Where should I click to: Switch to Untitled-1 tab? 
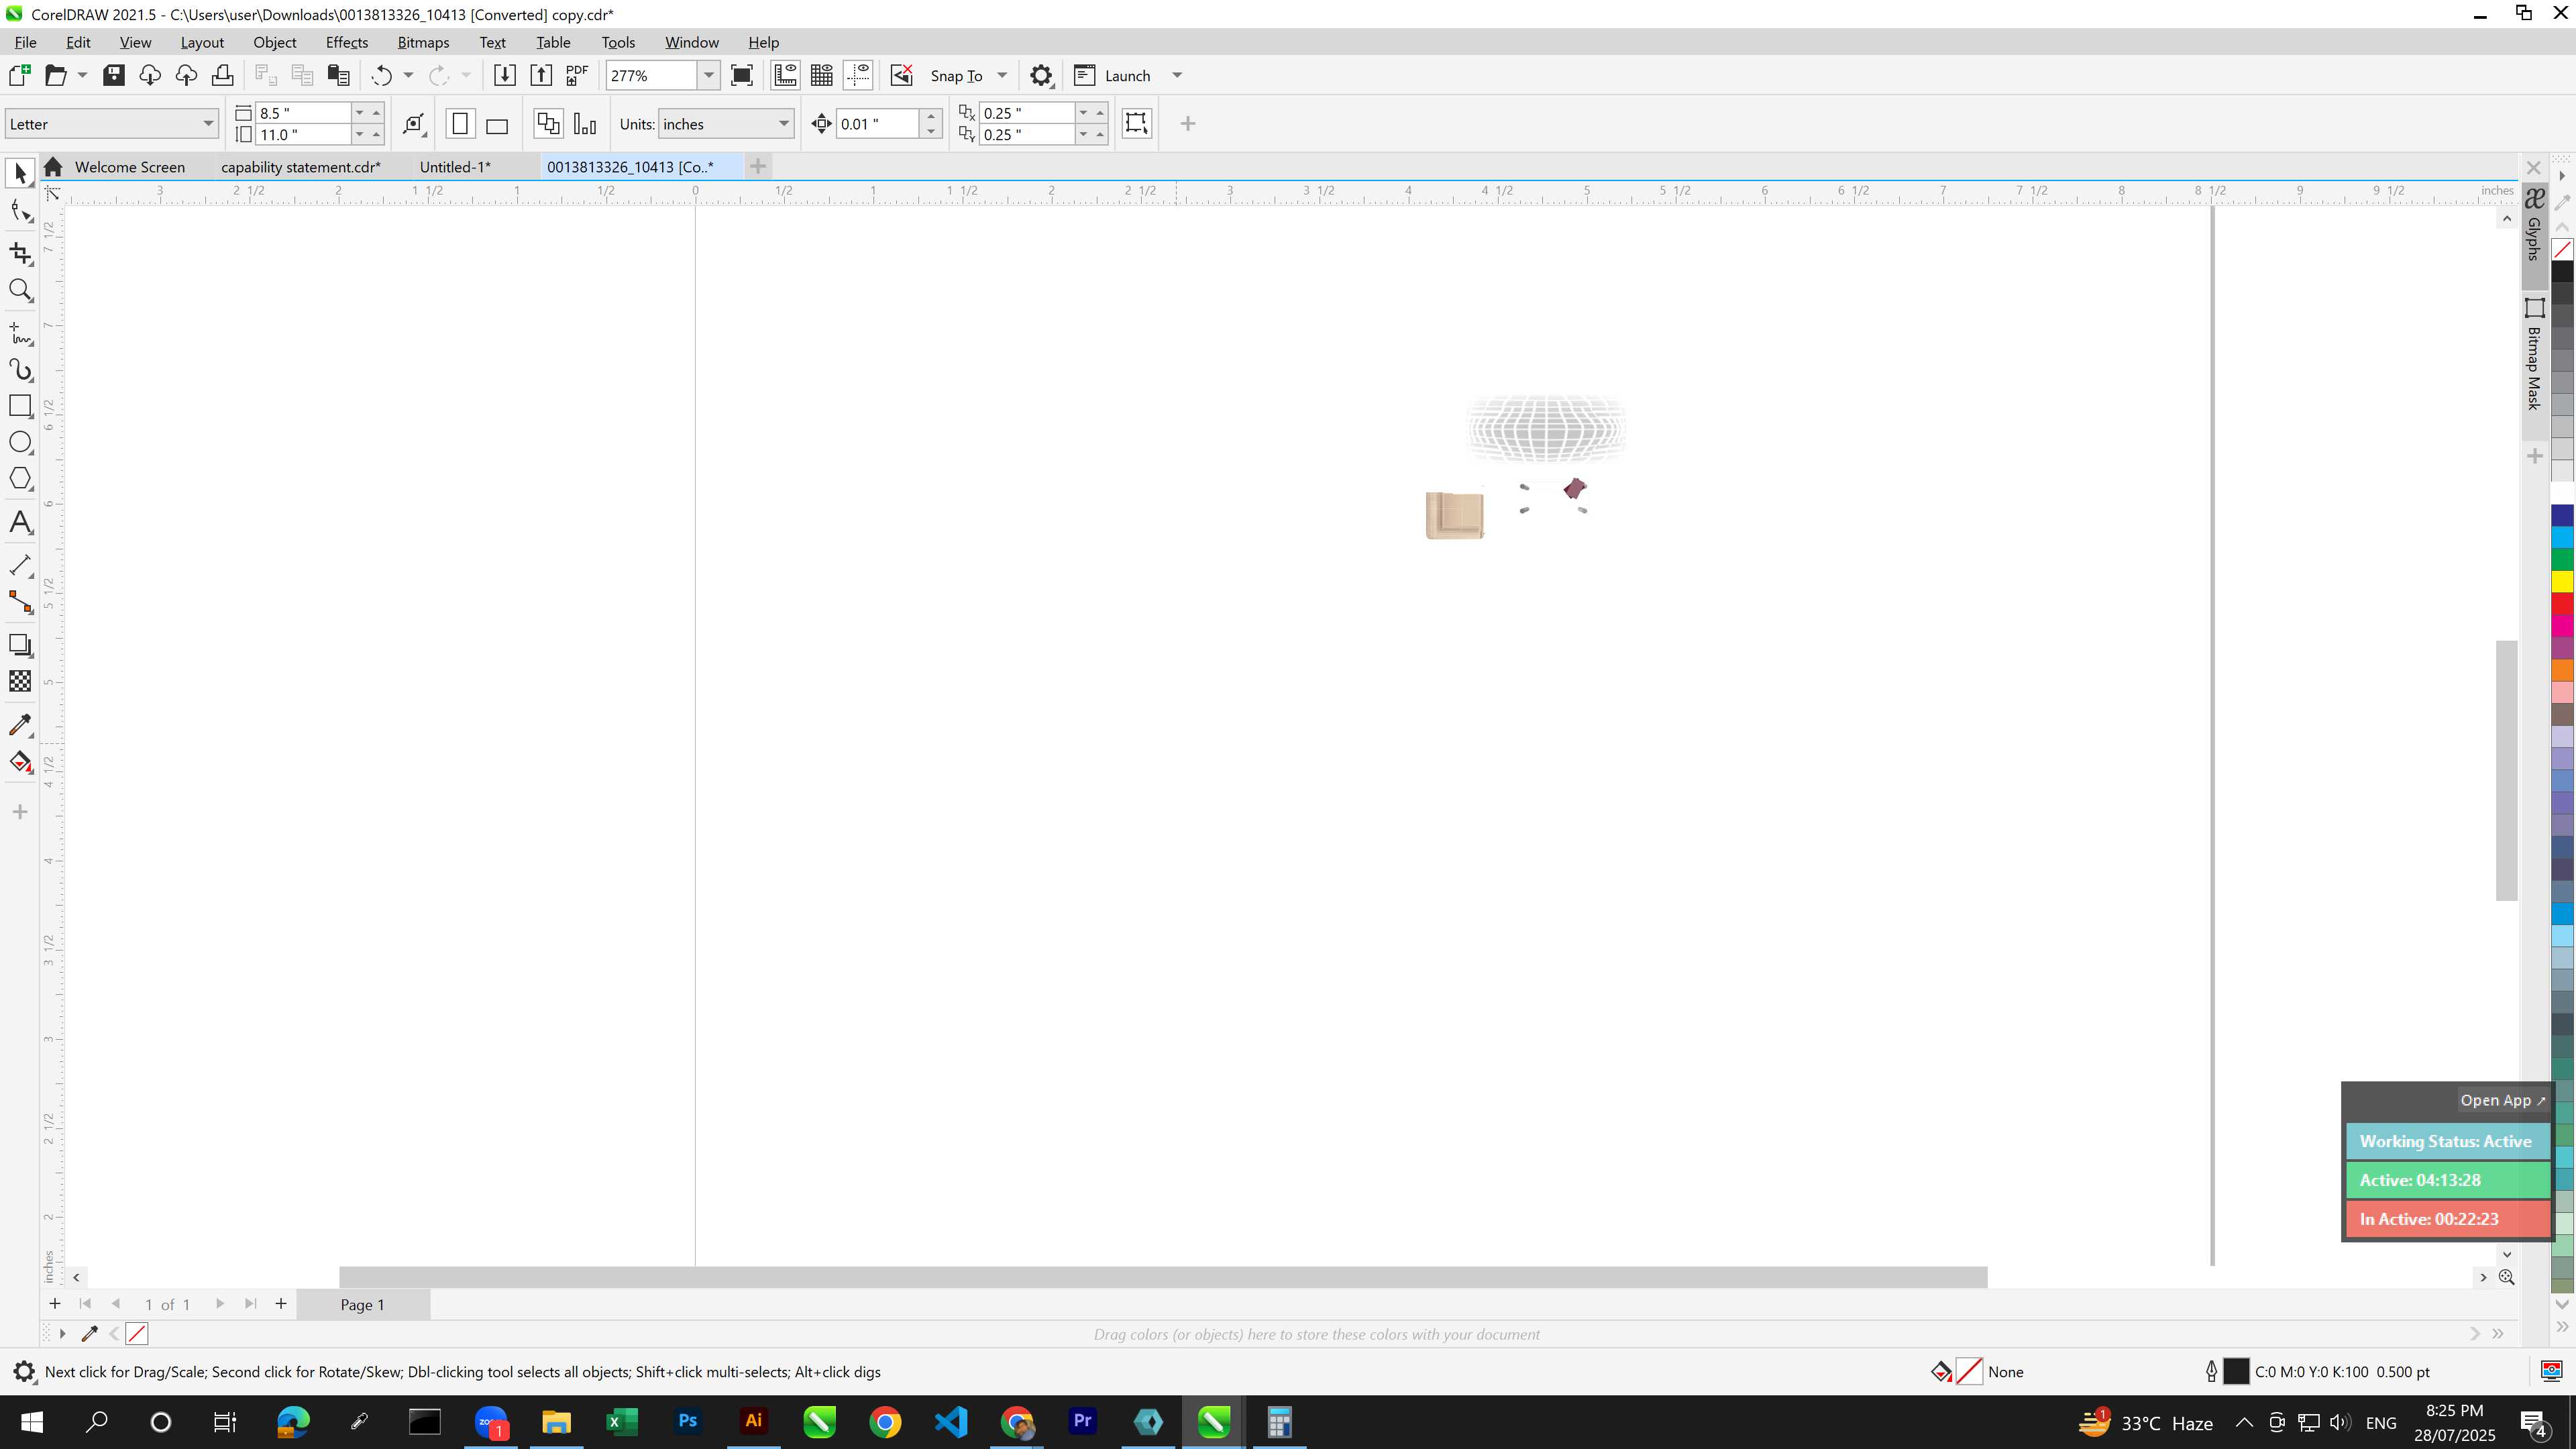(x=455, y=167)
